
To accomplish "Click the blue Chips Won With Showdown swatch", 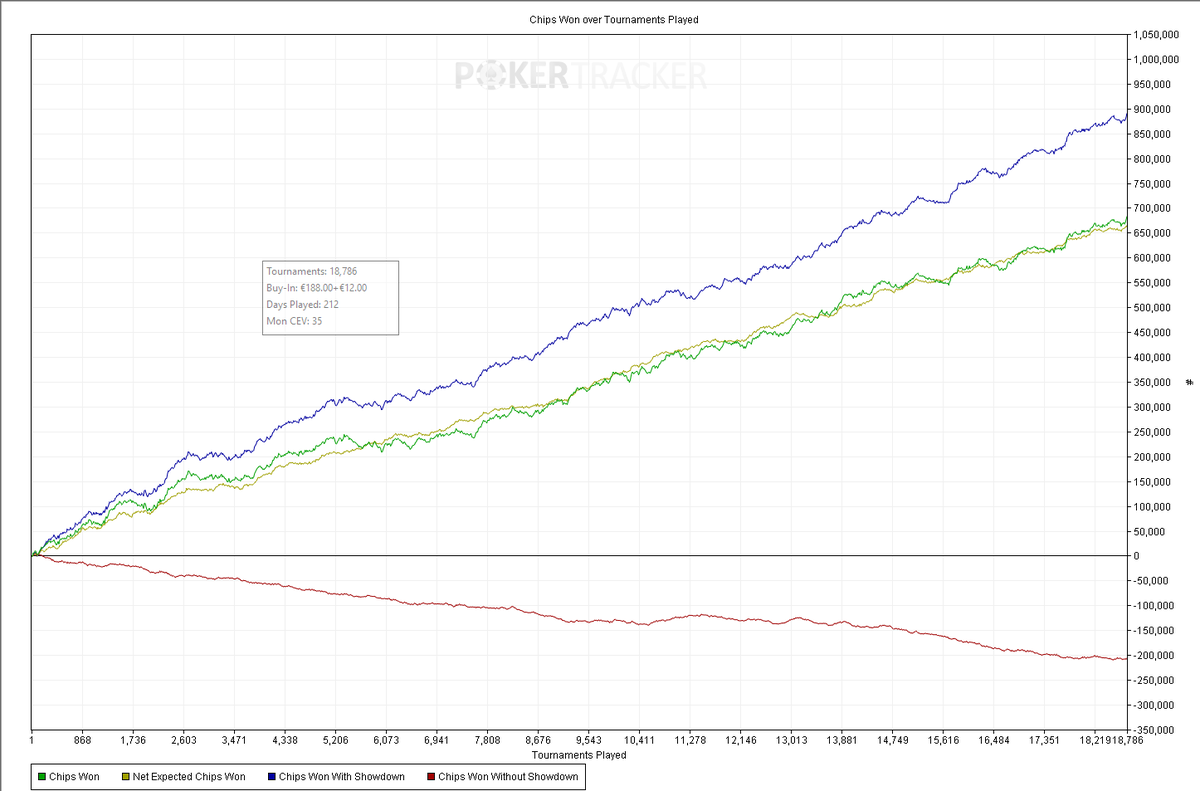I will (270, 776).
